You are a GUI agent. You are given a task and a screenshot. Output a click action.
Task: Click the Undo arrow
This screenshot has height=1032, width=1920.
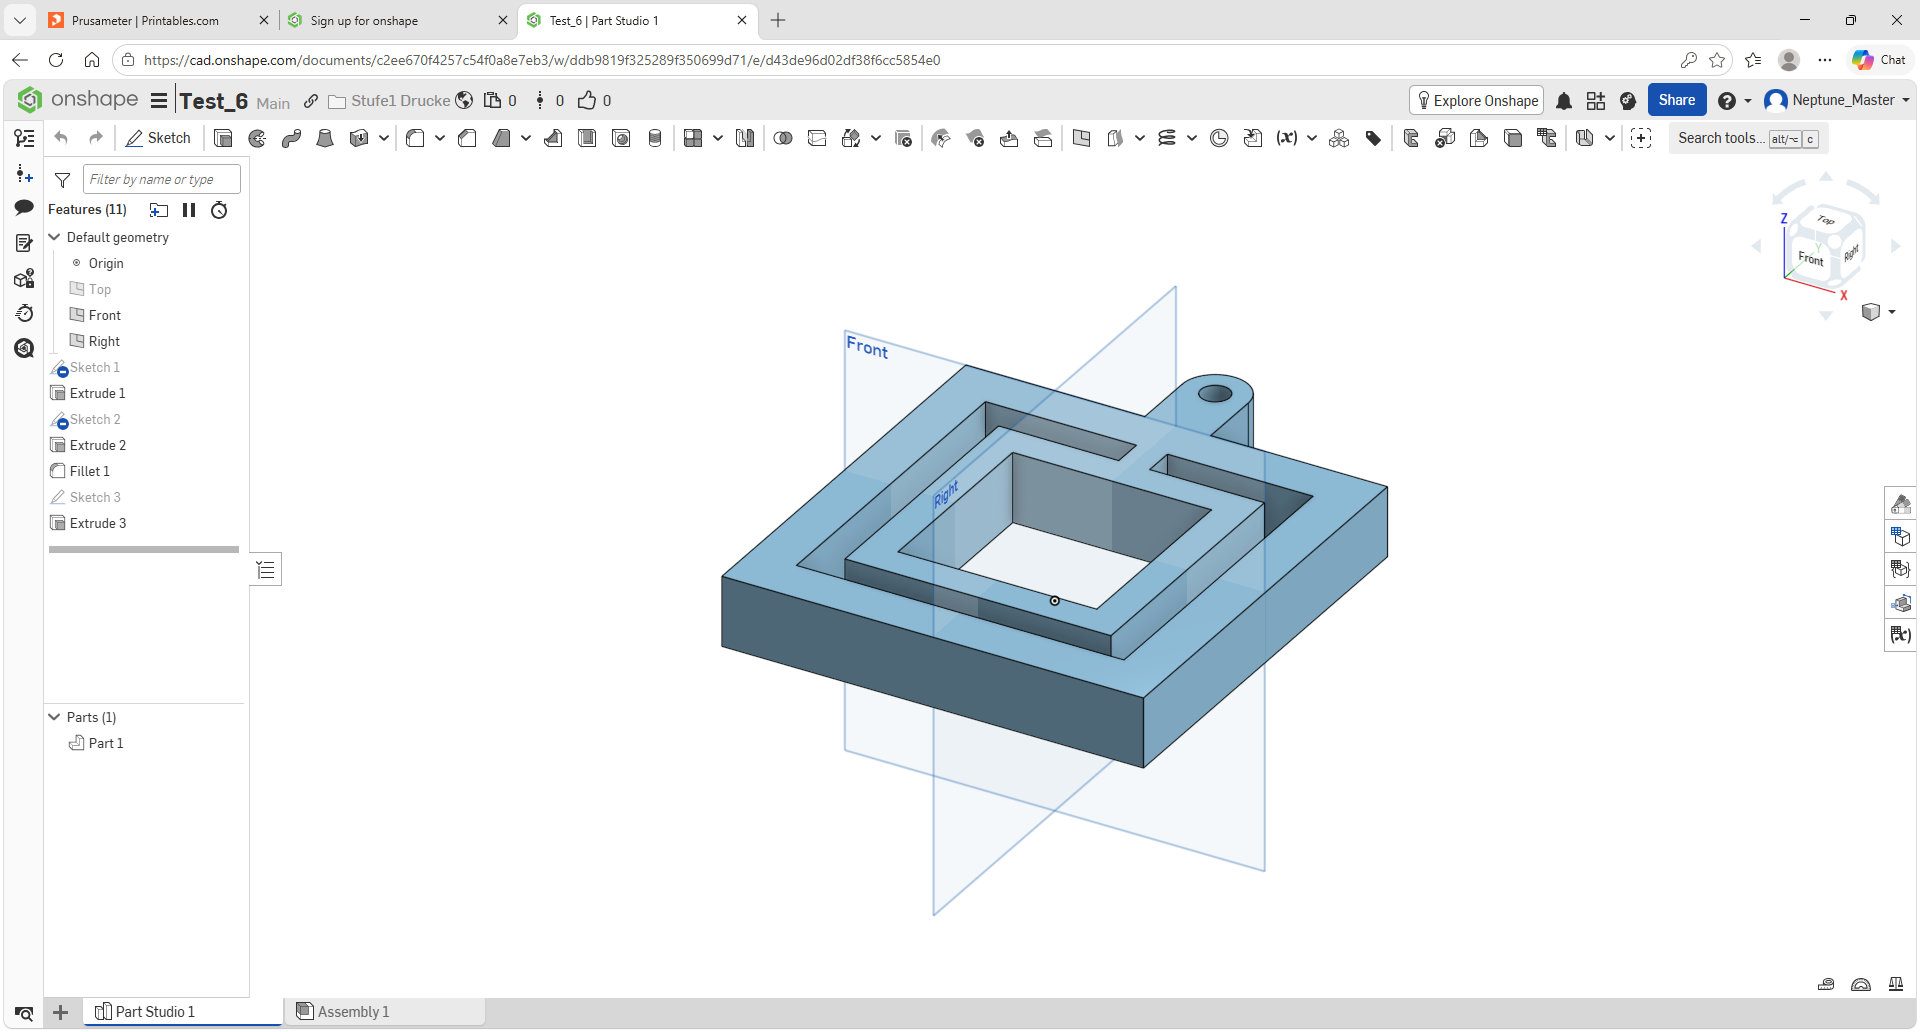point(62,138)
